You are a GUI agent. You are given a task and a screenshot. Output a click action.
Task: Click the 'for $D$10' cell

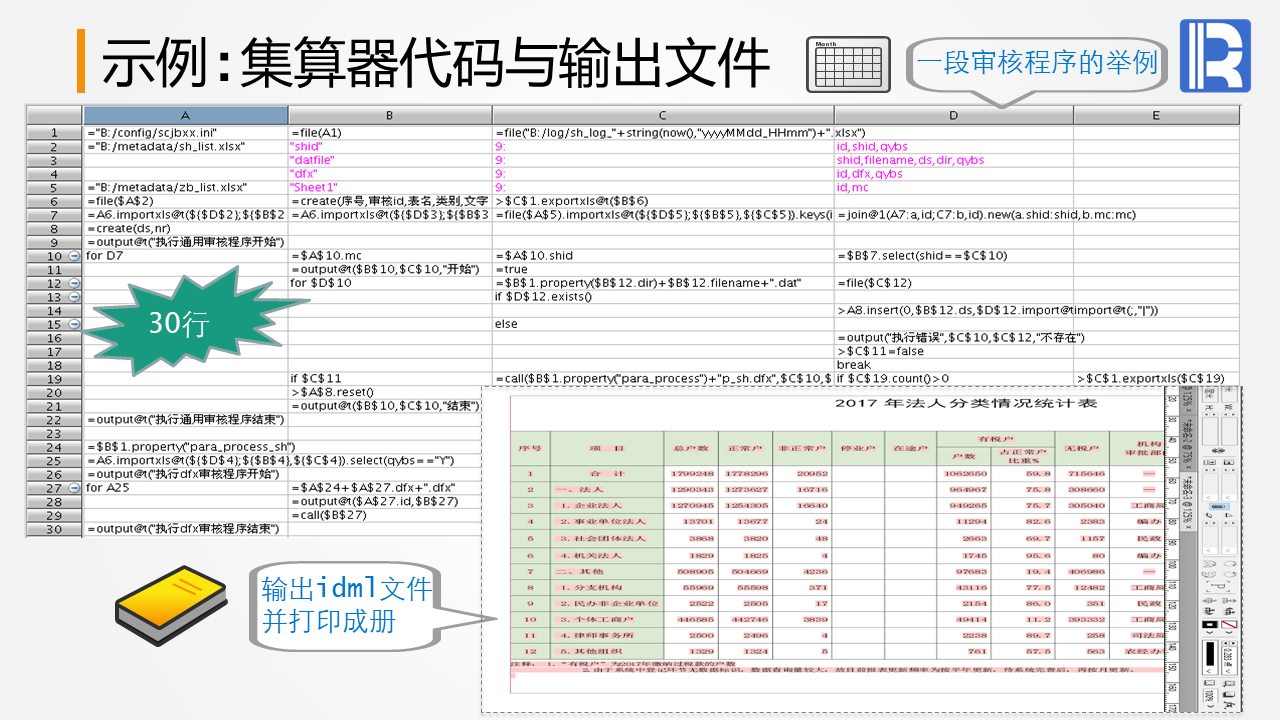click(390, 283)
